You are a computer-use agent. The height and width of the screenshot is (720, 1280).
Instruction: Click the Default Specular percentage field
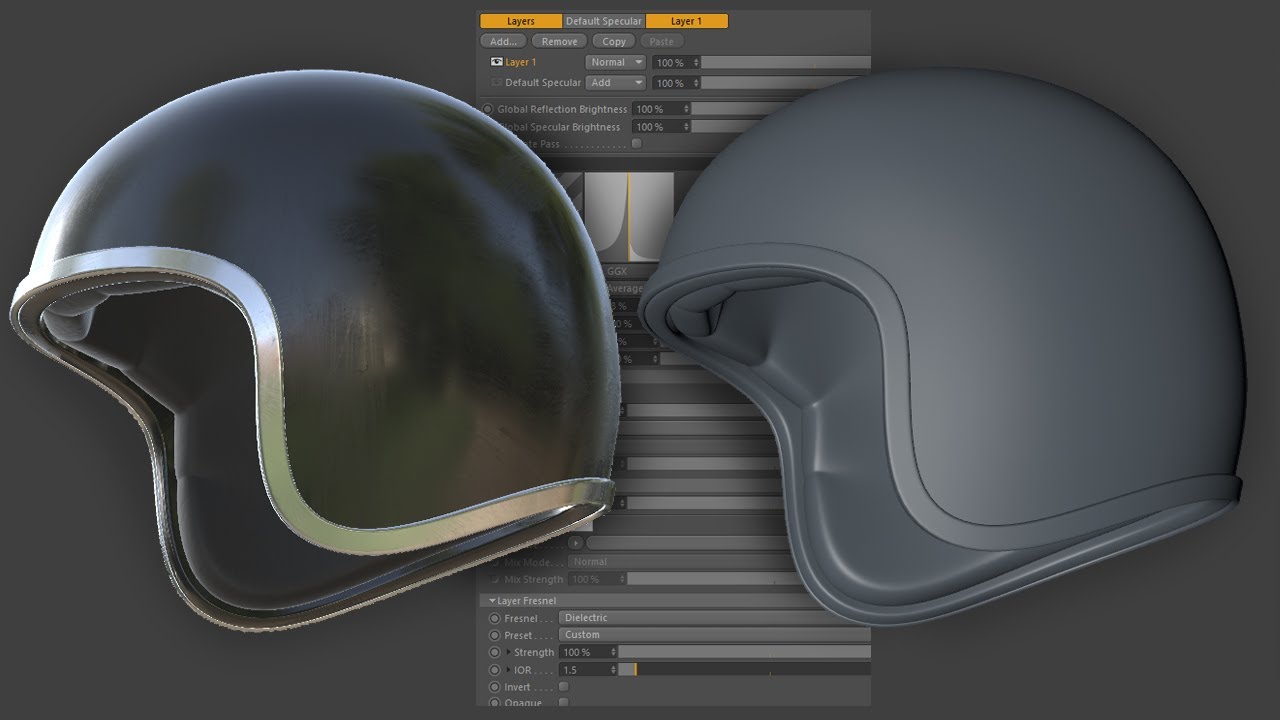(x=676, y=82)
